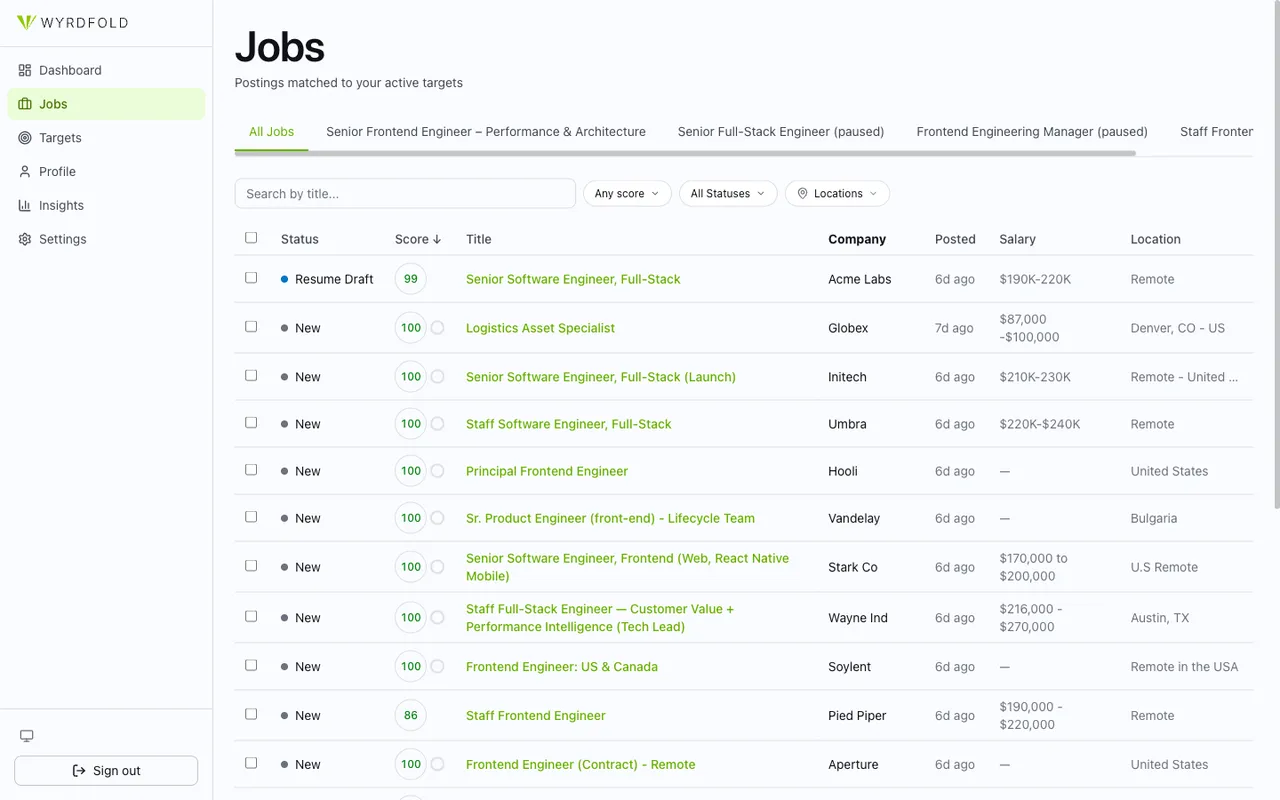Image resolution: width=1280 pixels, height=800 pixels.
Task: Click the score circle for Logistics Asset Specialist
Action: pyautogui.click(x=437, y=328)
